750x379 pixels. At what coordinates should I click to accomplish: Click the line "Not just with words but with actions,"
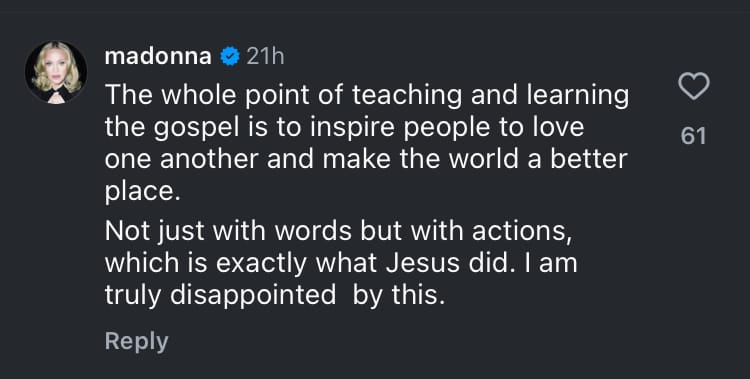point(339,232)
